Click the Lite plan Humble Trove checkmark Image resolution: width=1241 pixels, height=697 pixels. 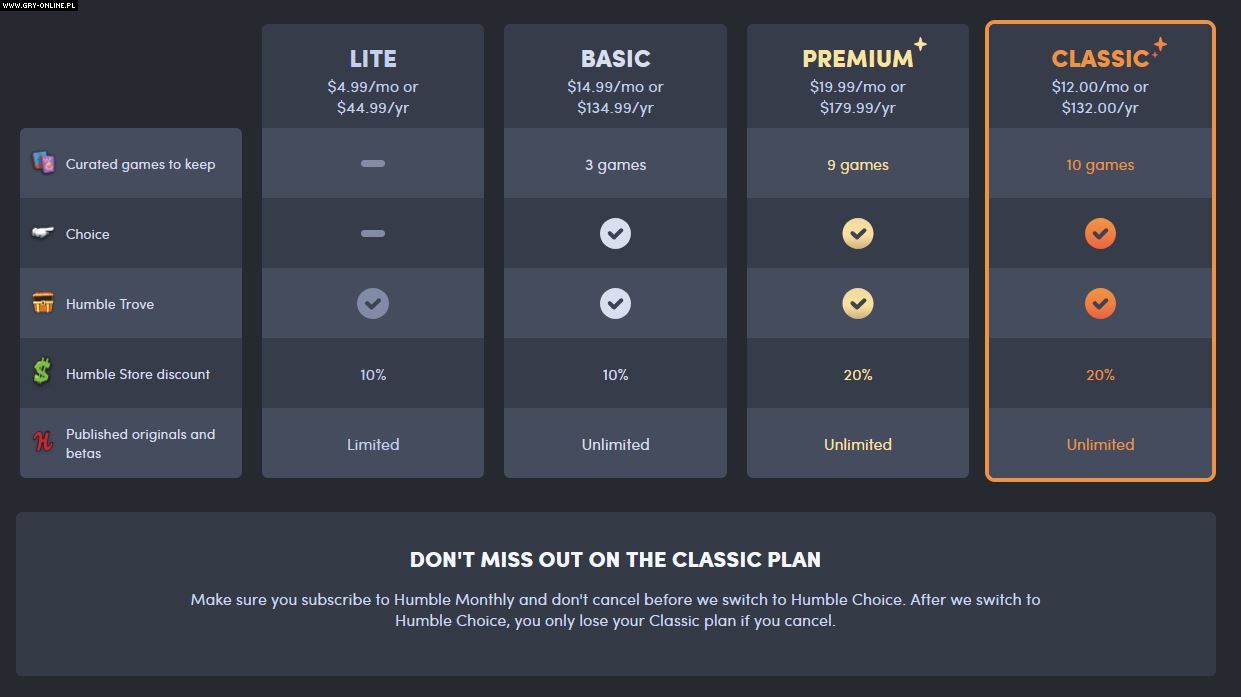(373, 304)
